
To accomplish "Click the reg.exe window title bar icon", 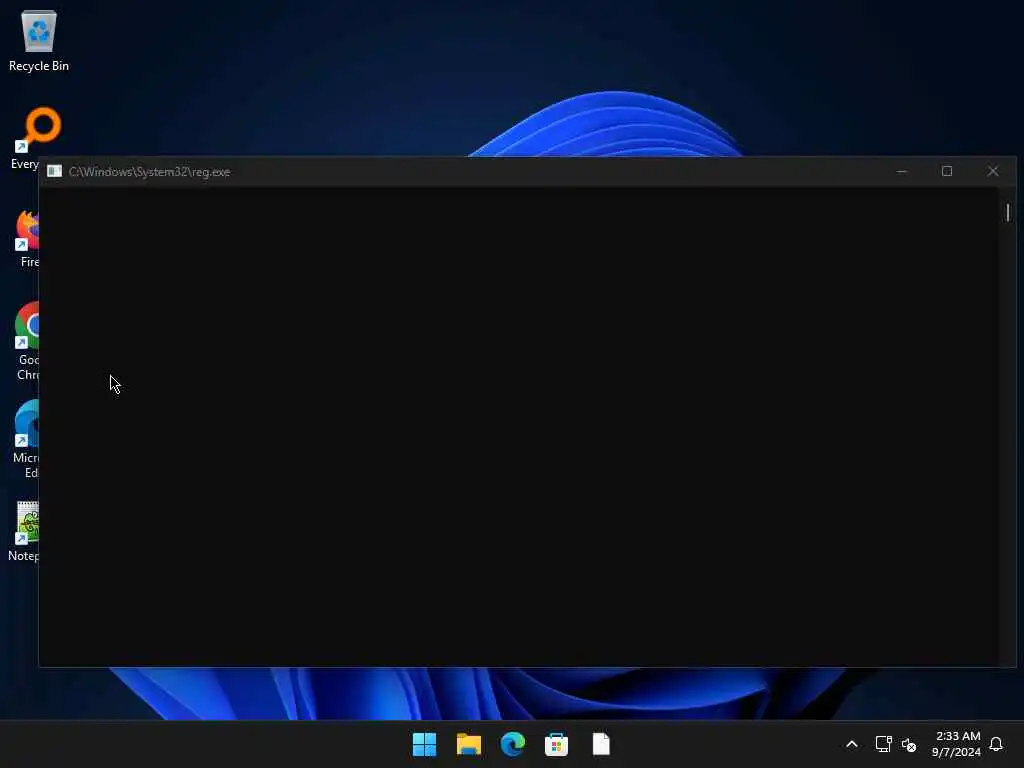I will tap(54, 171).
